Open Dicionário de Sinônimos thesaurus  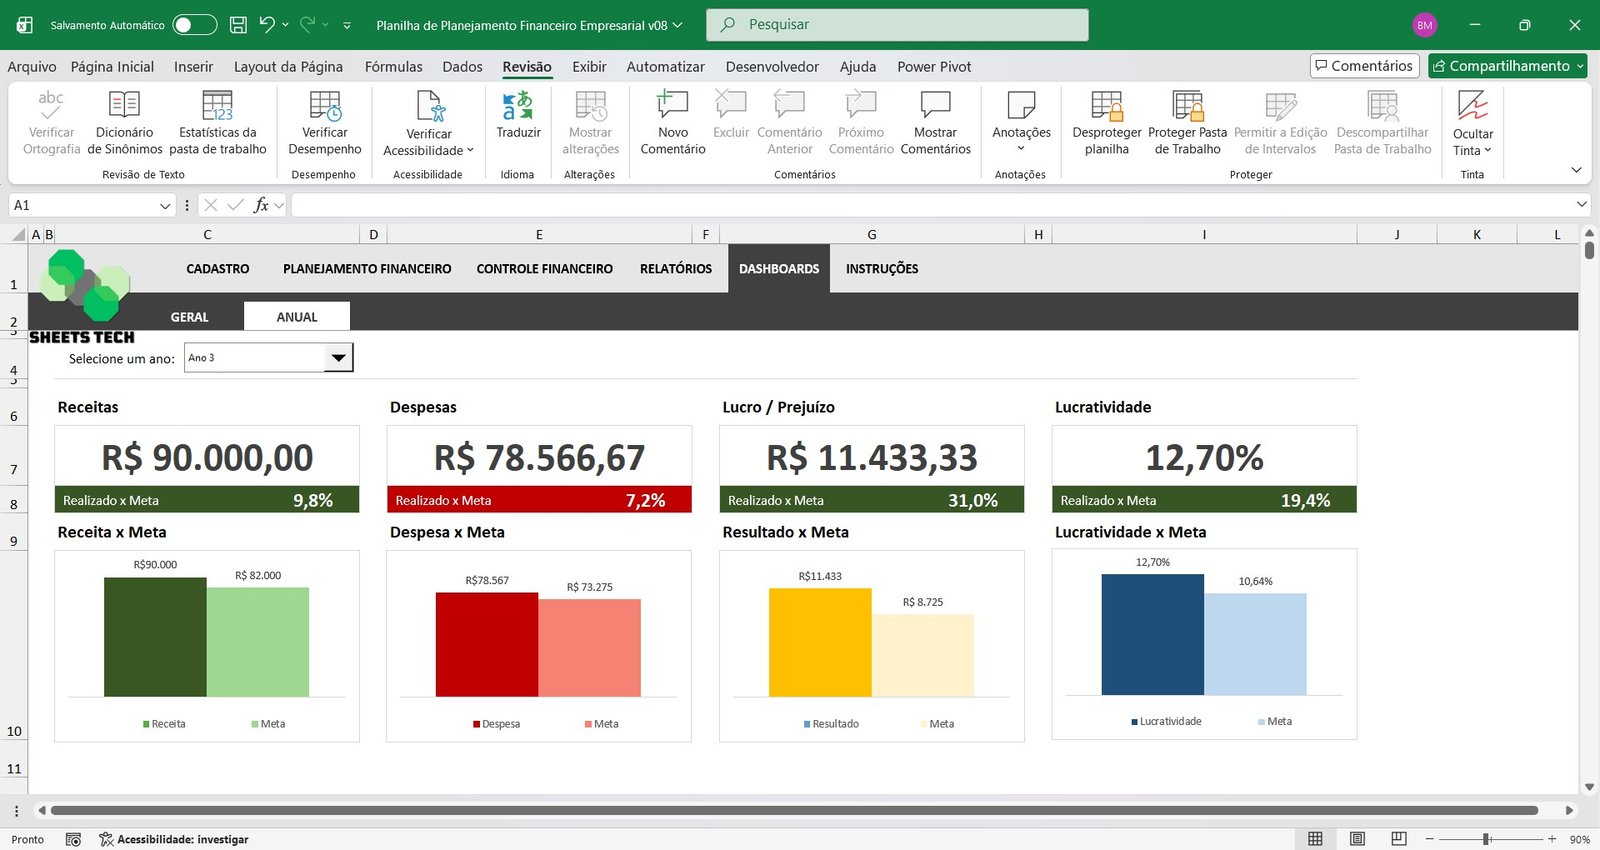pos(124,106)
